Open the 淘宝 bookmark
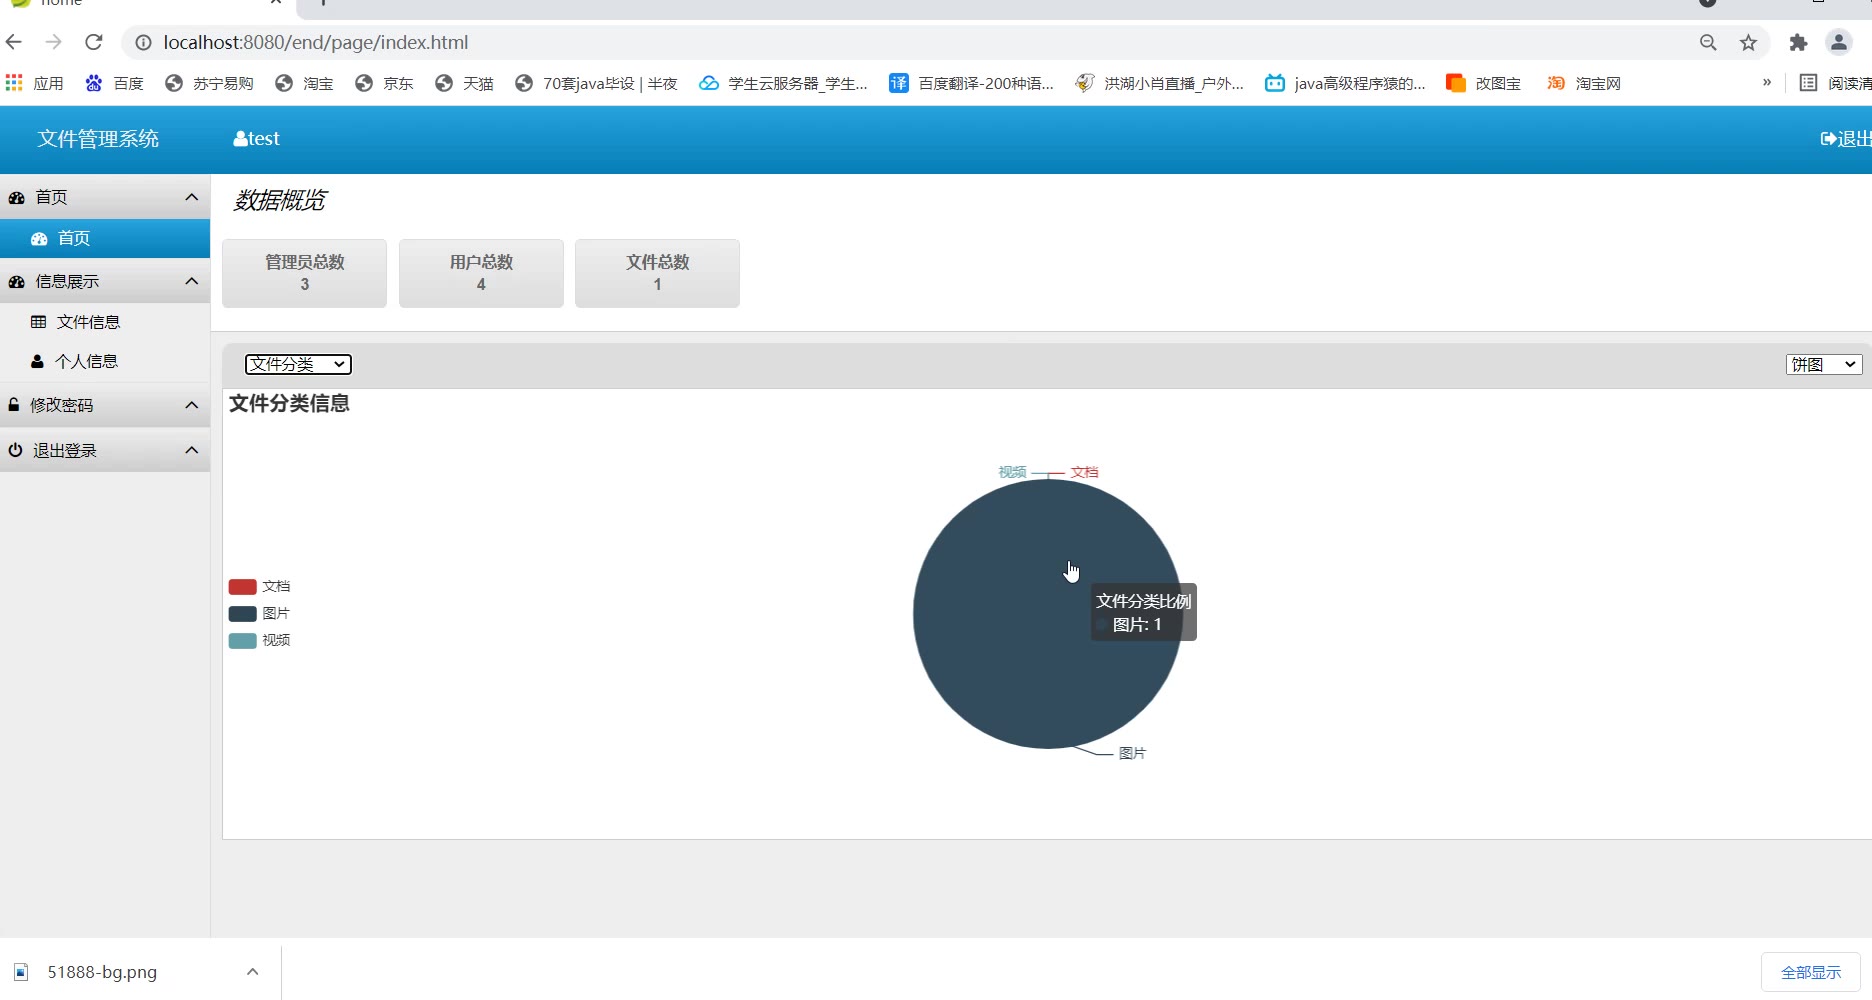 coord(304,83)
